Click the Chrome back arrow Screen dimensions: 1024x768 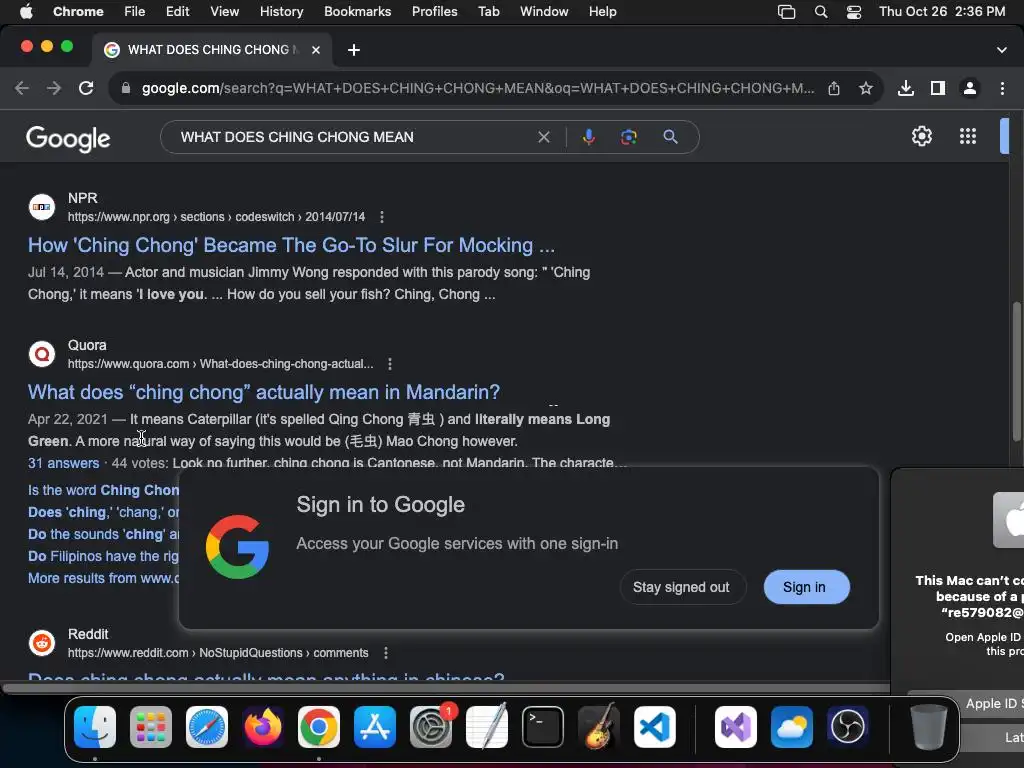(22, 88)
